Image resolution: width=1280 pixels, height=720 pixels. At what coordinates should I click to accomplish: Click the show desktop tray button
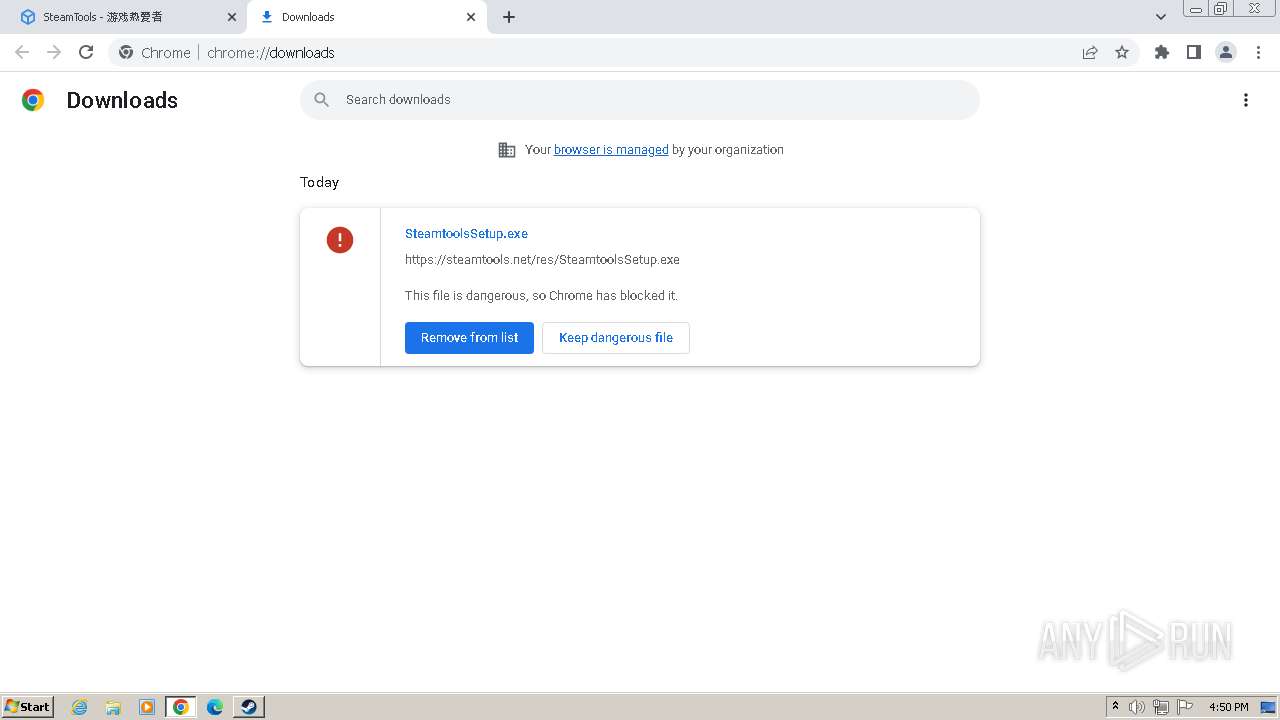[x=1269, y=707]
